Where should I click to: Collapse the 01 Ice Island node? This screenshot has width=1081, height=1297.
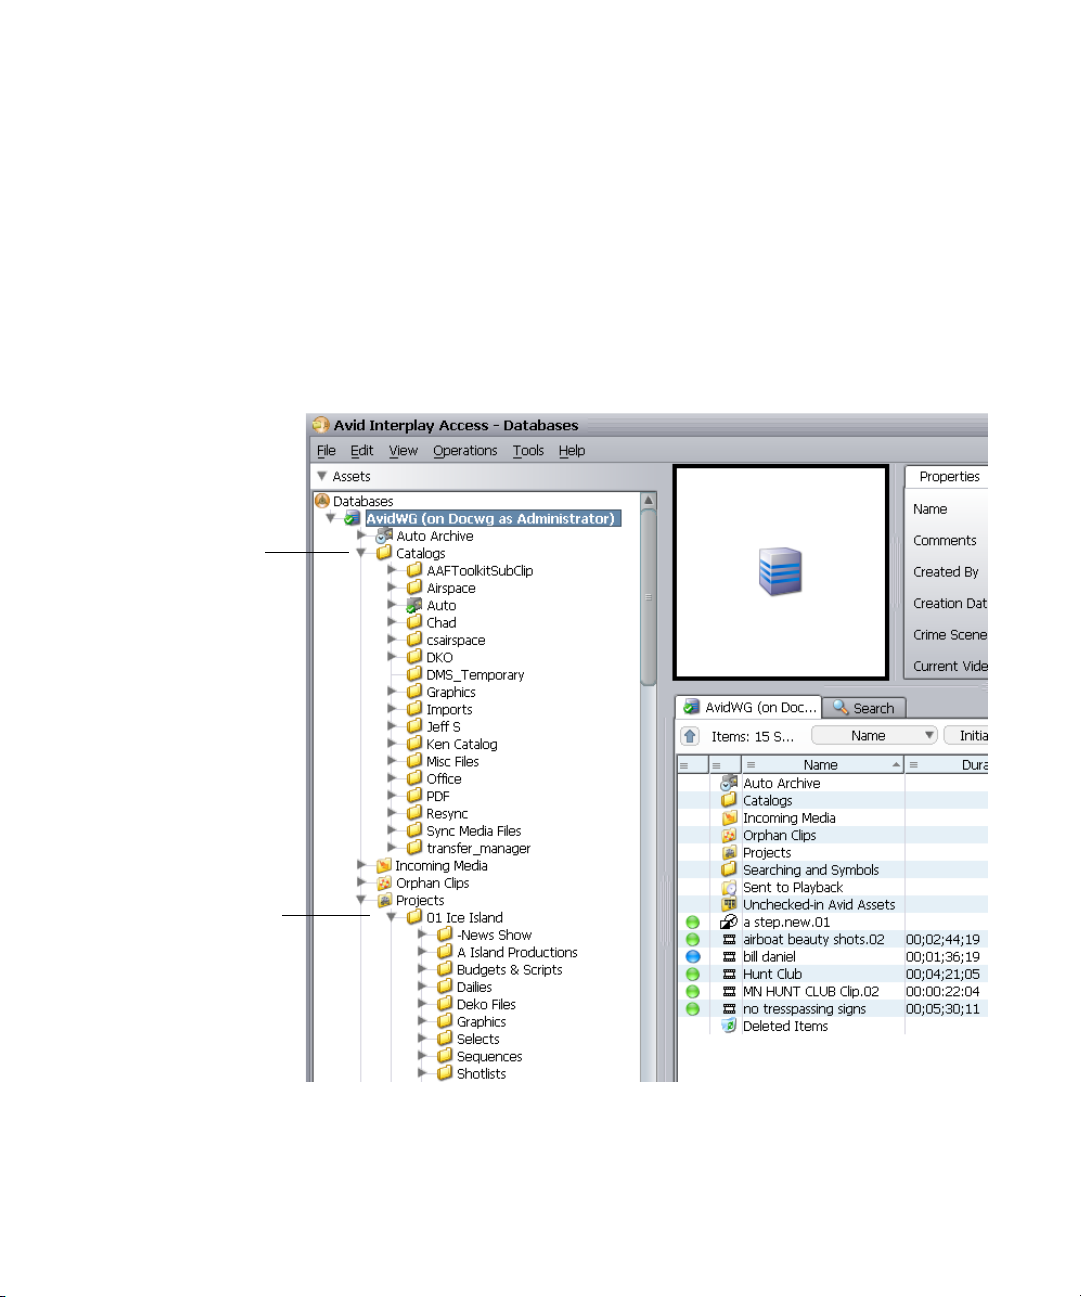coord(392,917)
